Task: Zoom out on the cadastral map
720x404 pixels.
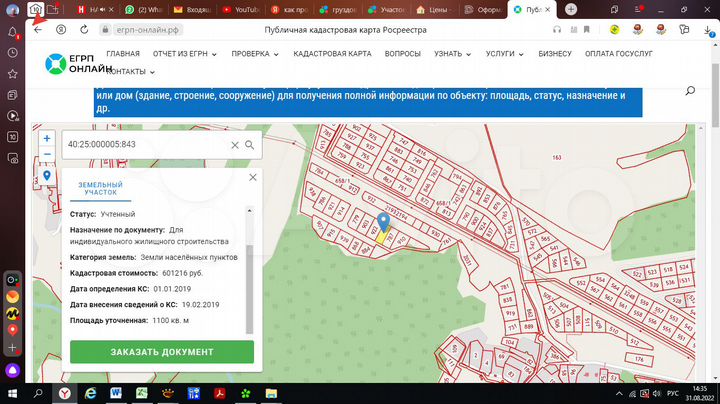Action: 46,154
